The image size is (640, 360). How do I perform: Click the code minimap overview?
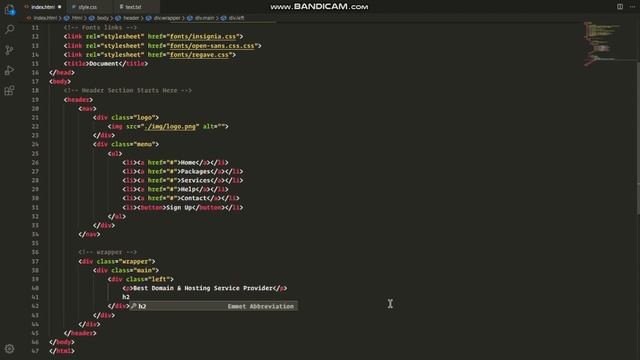(x=603, y=43)
